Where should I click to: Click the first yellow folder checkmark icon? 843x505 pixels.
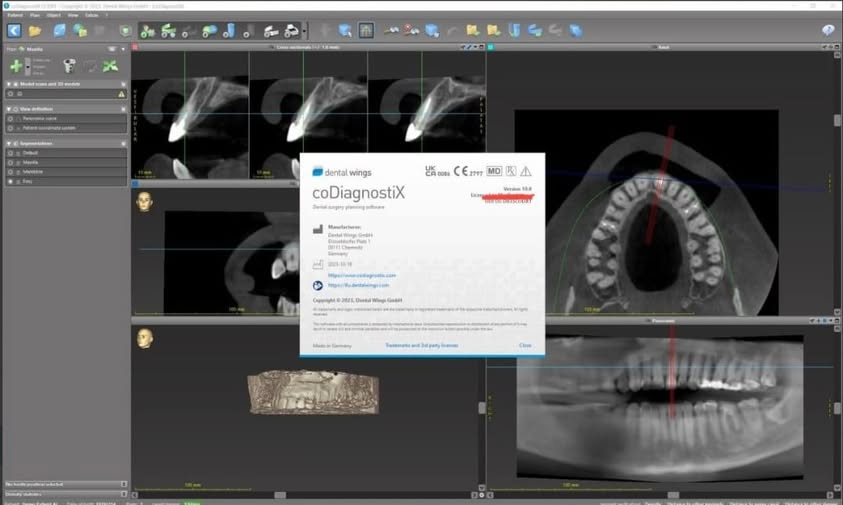coord(473,31)
